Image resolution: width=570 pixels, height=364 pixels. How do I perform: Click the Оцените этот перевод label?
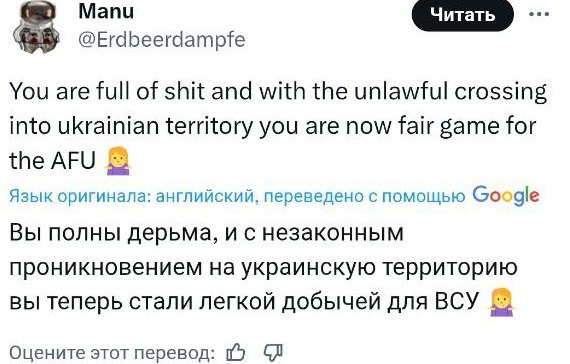pyautogui.click(x=112, y=353)
